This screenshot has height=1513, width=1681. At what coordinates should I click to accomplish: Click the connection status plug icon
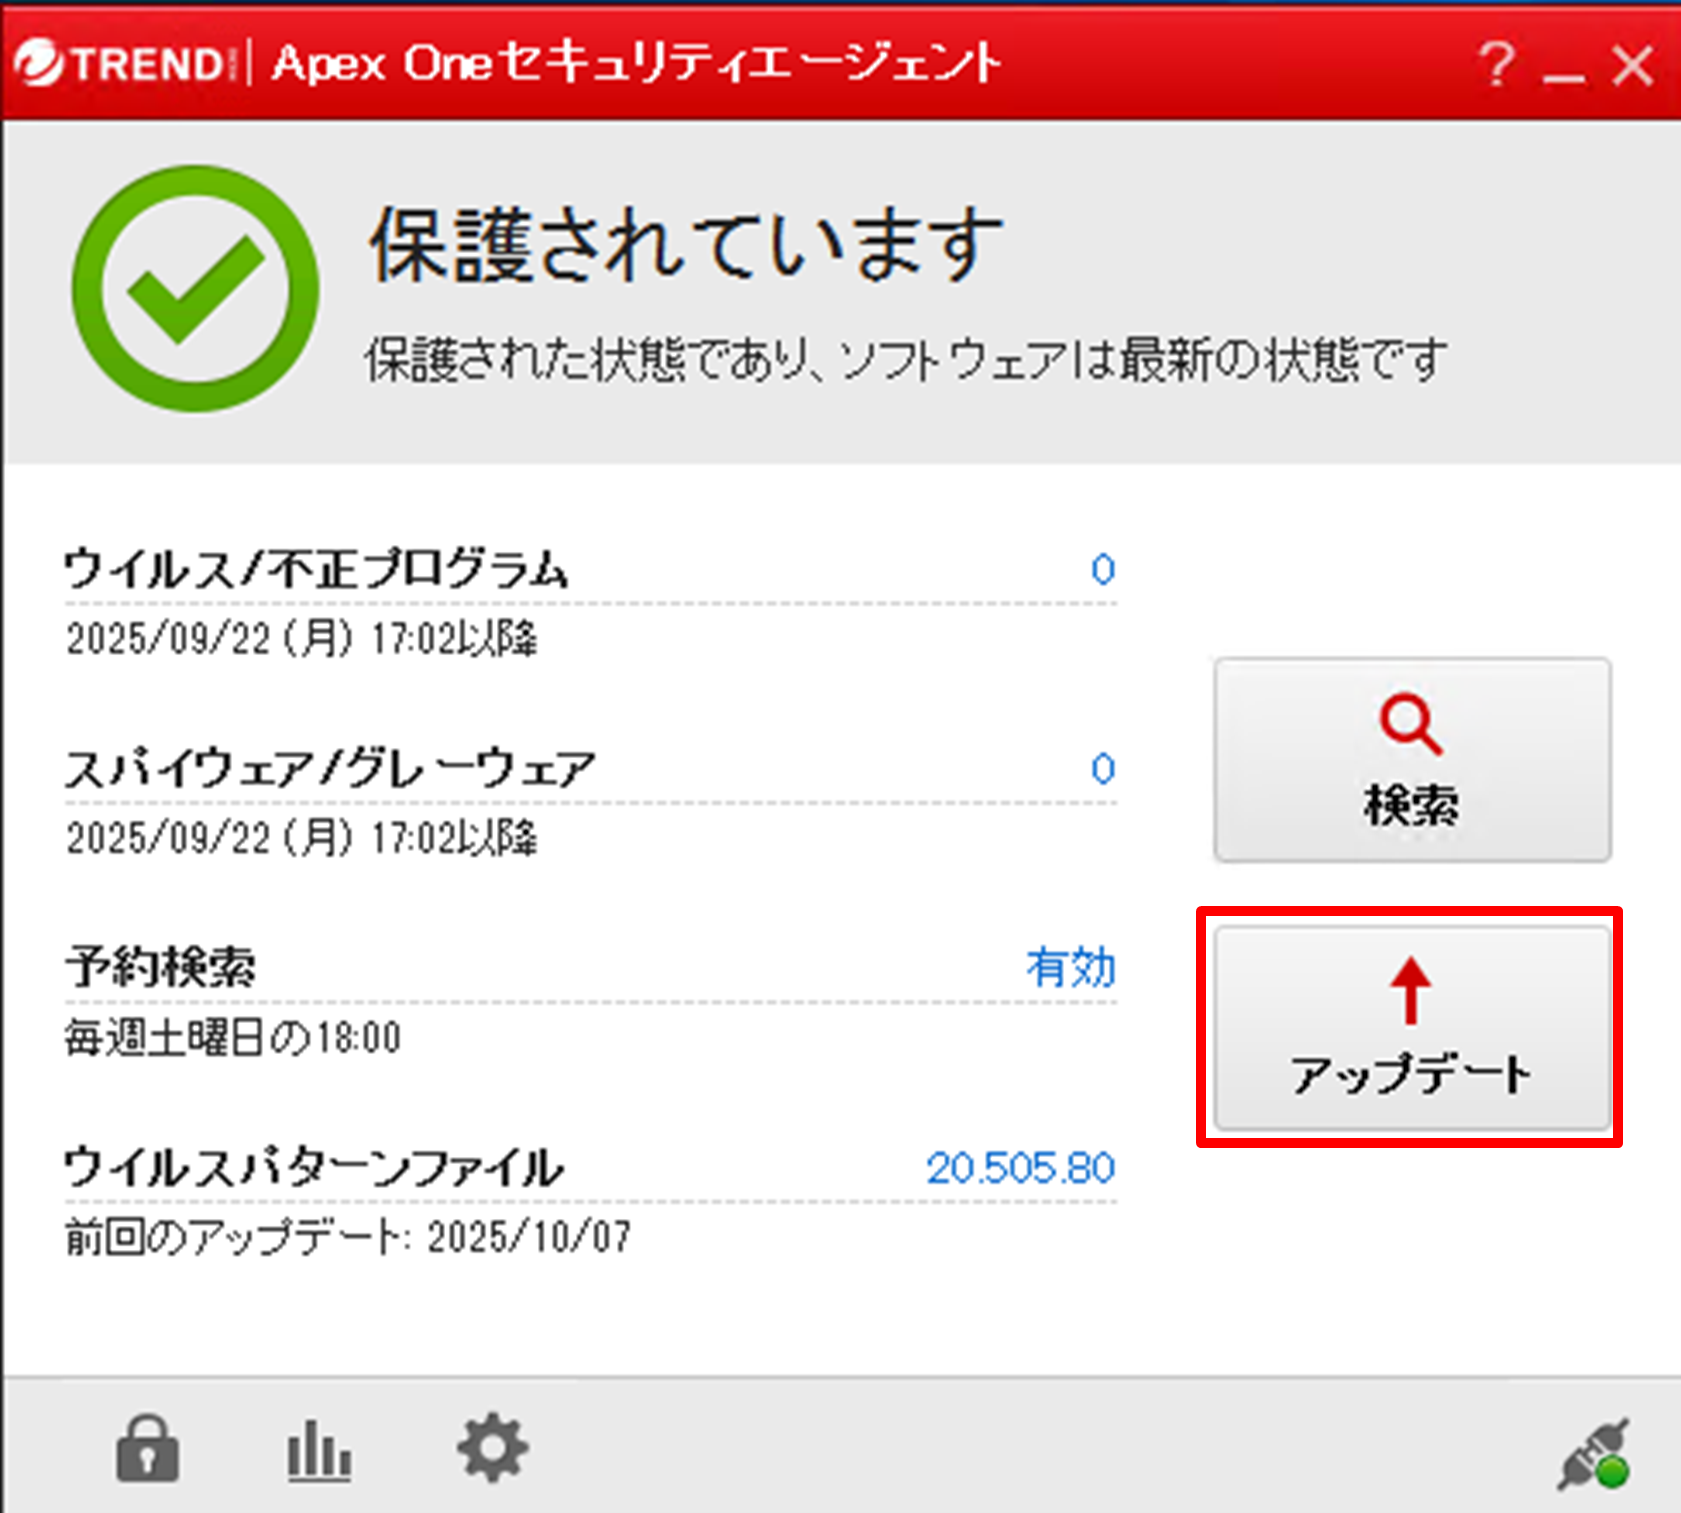point(1596,1455)
